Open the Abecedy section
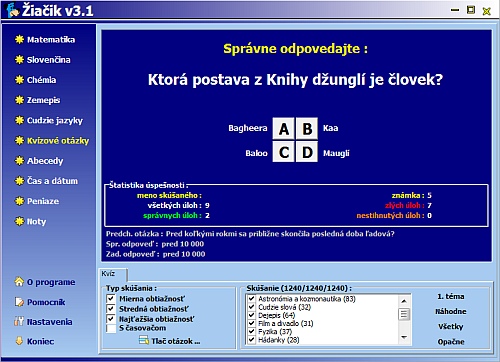The height and width of the screenshot is (362, 500). 45,161
